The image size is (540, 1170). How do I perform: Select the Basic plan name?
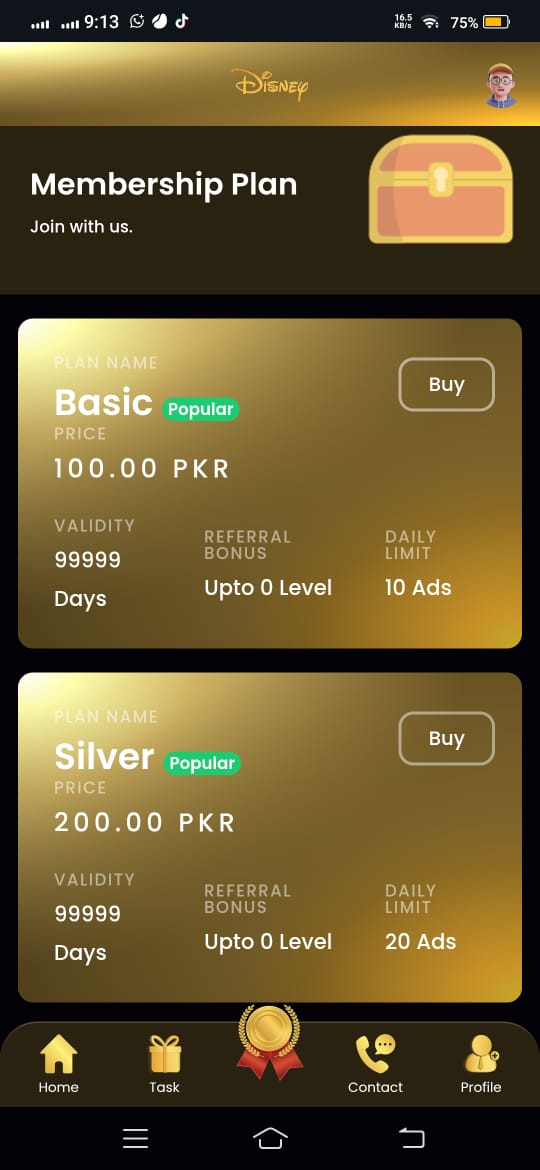pos(104,403)
